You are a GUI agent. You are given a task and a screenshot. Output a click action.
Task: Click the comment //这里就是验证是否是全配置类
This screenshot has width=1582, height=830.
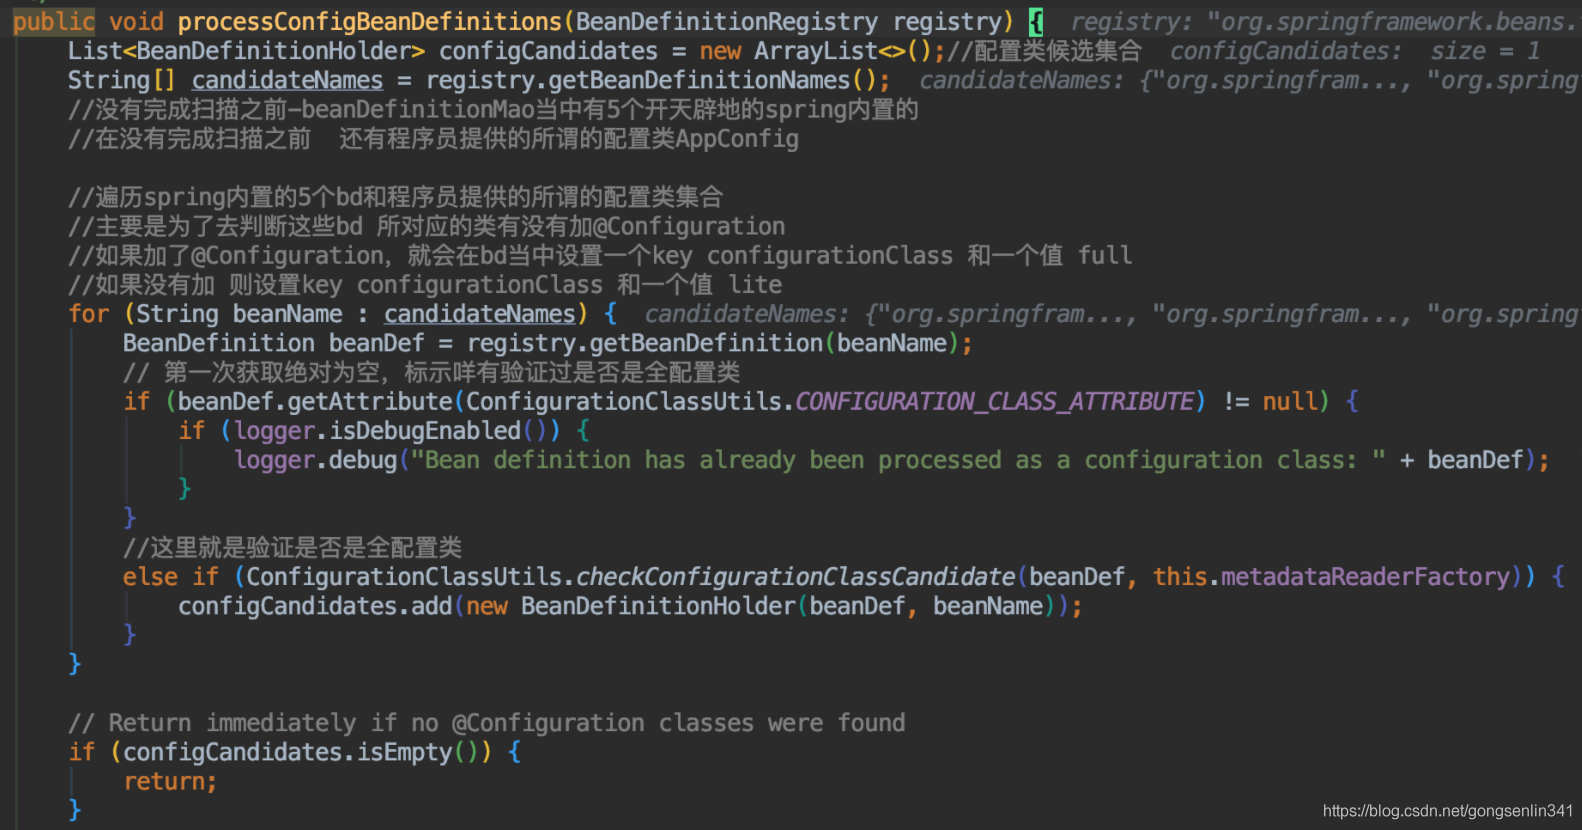pos(292,547)
